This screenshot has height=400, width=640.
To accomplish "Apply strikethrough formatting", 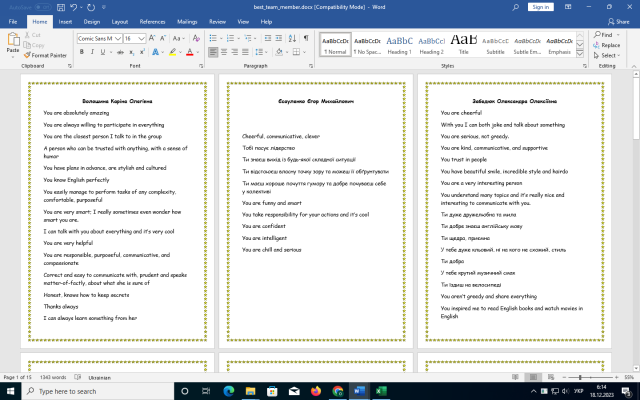I will coord(120,52).
